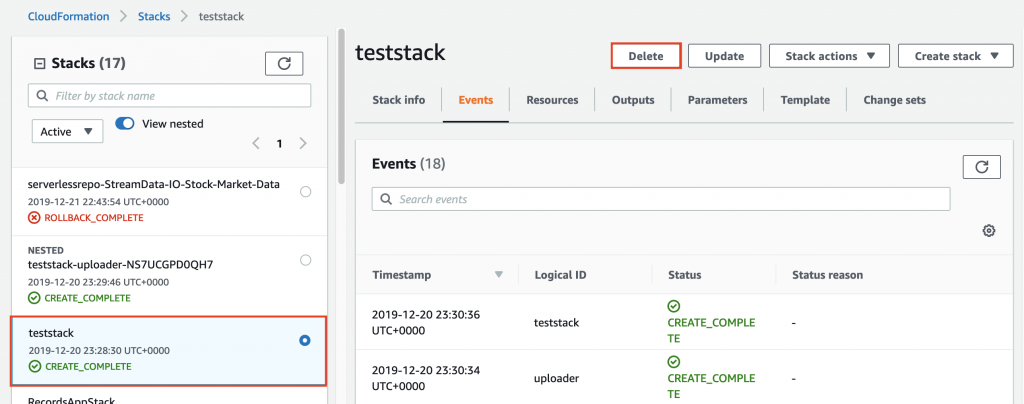
Task: Click the ROLLBACK_COMPLETE error status icon
Action: (35, 217)
